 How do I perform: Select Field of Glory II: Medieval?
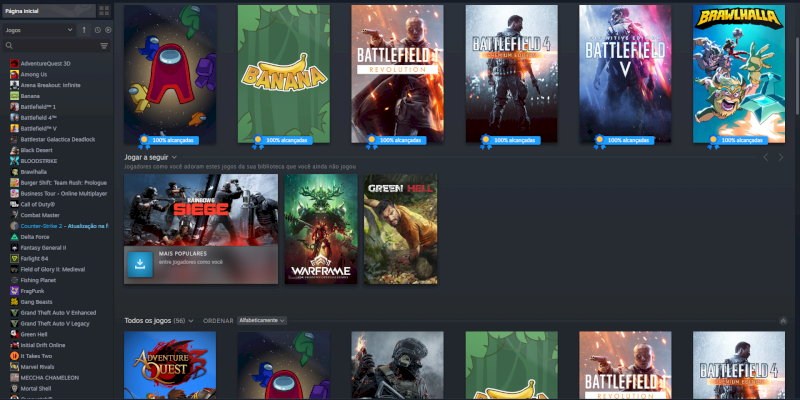pos(53,269)
